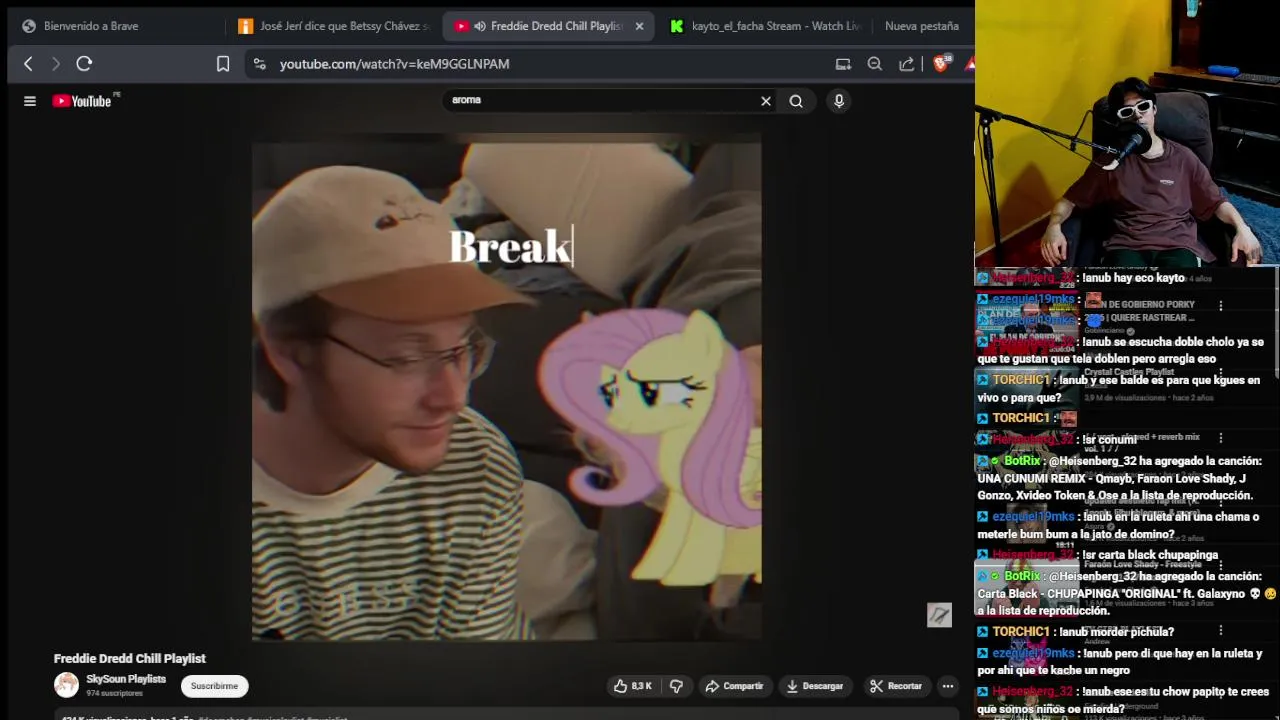Screen dimensions: 1280x720
Task: Click the Descargar download button
Action: point(815,686)
